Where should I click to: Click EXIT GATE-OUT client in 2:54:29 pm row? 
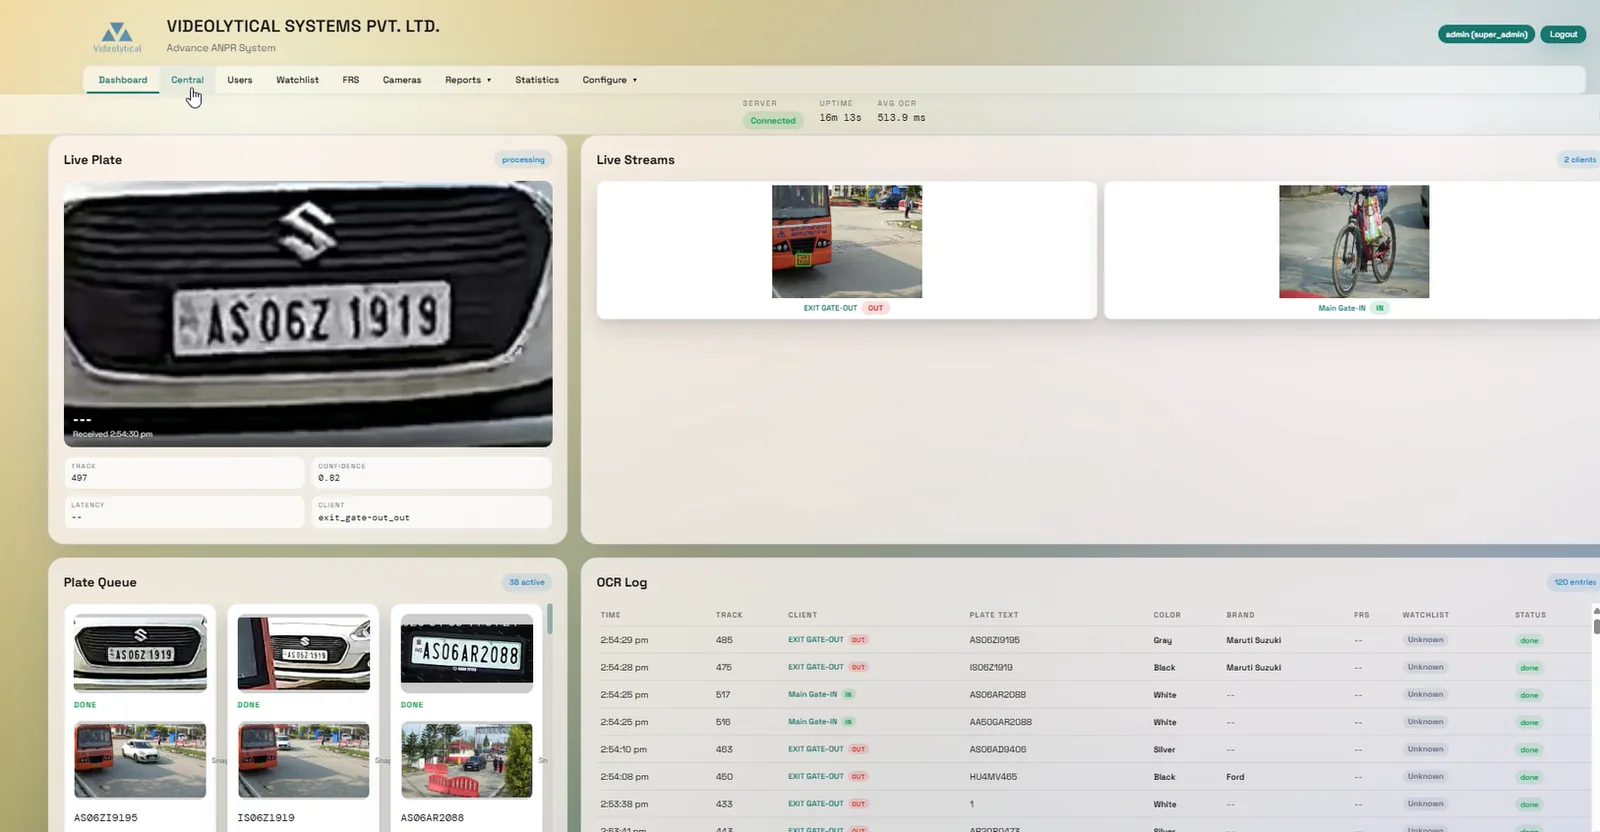[x=816, y=640]
